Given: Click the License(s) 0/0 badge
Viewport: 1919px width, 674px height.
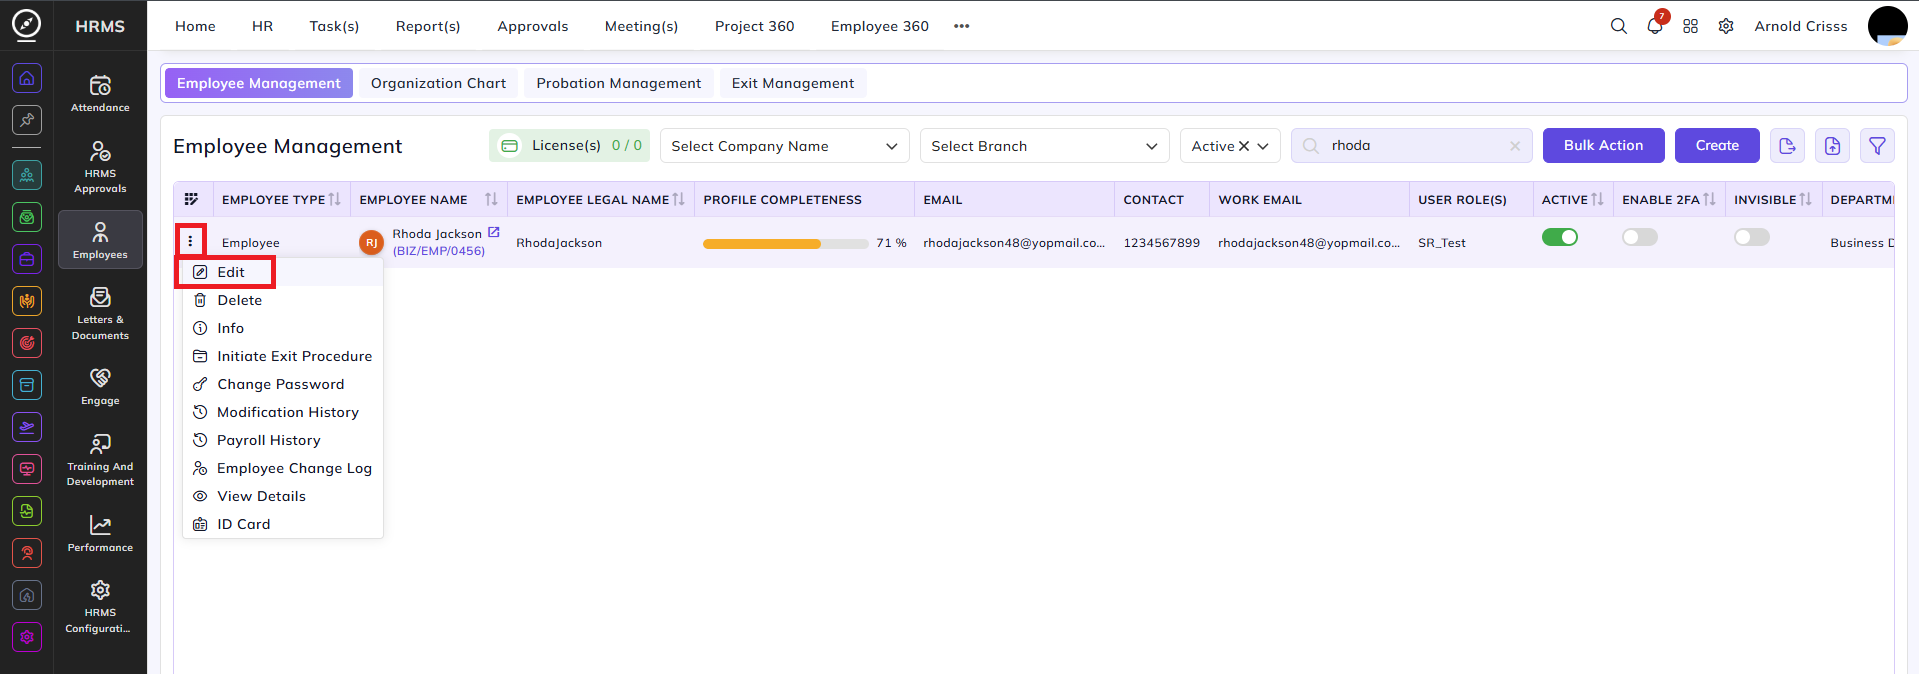Looking at the screenshot, I should click(x=569, y=146).
